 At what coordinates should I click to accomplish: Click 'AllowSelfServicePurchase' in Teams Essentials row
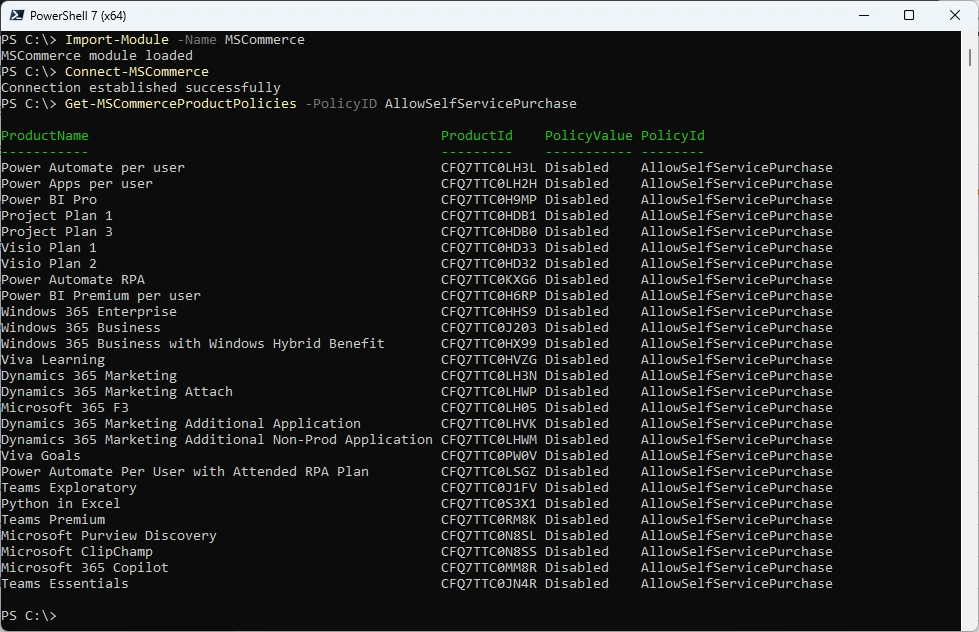point(737,583)
